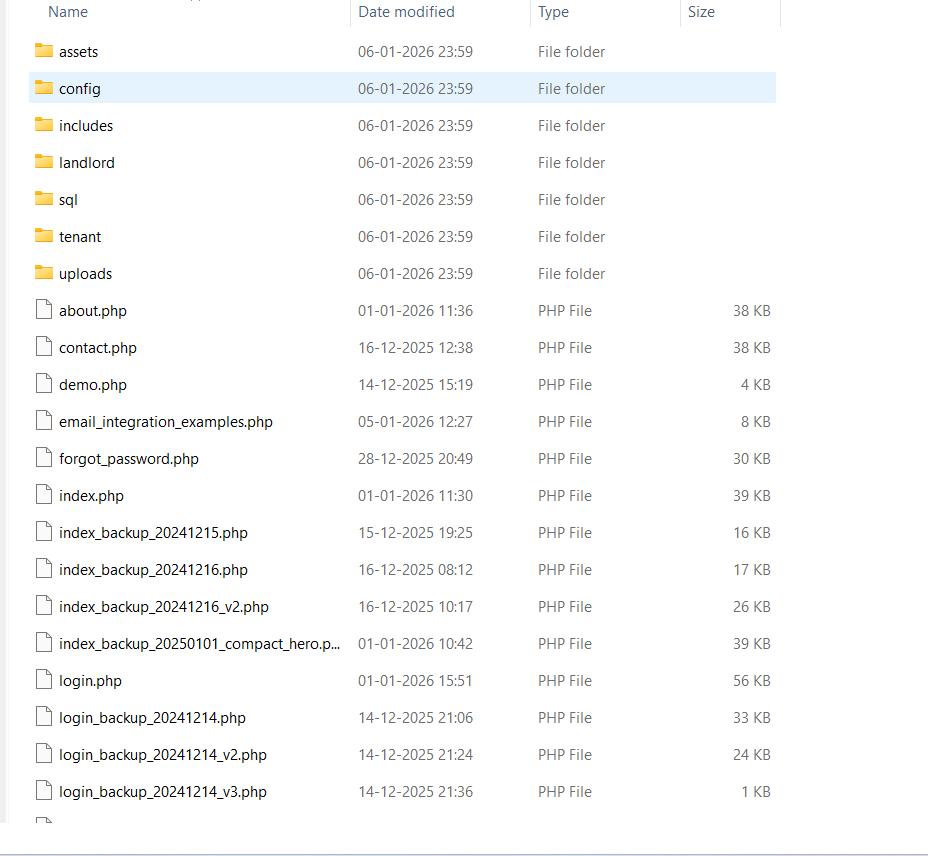Screen dimensions: 928x856
Task: Sort files by Size column header
Action: click(701, 12)
